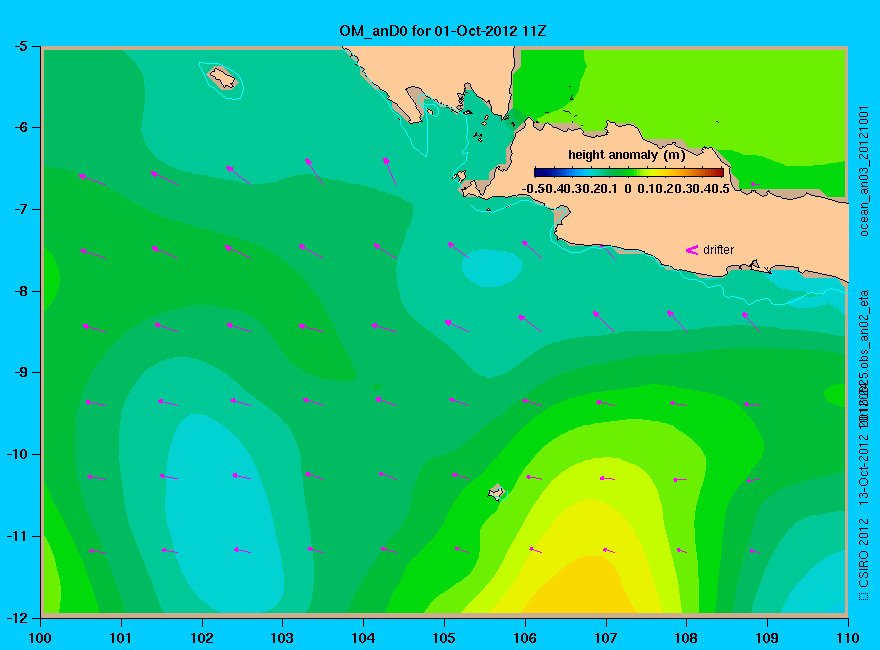The width and height of the screenshot is (880, 650).
Task: Click the y-axis label "-10"
Action: (17, 454)
